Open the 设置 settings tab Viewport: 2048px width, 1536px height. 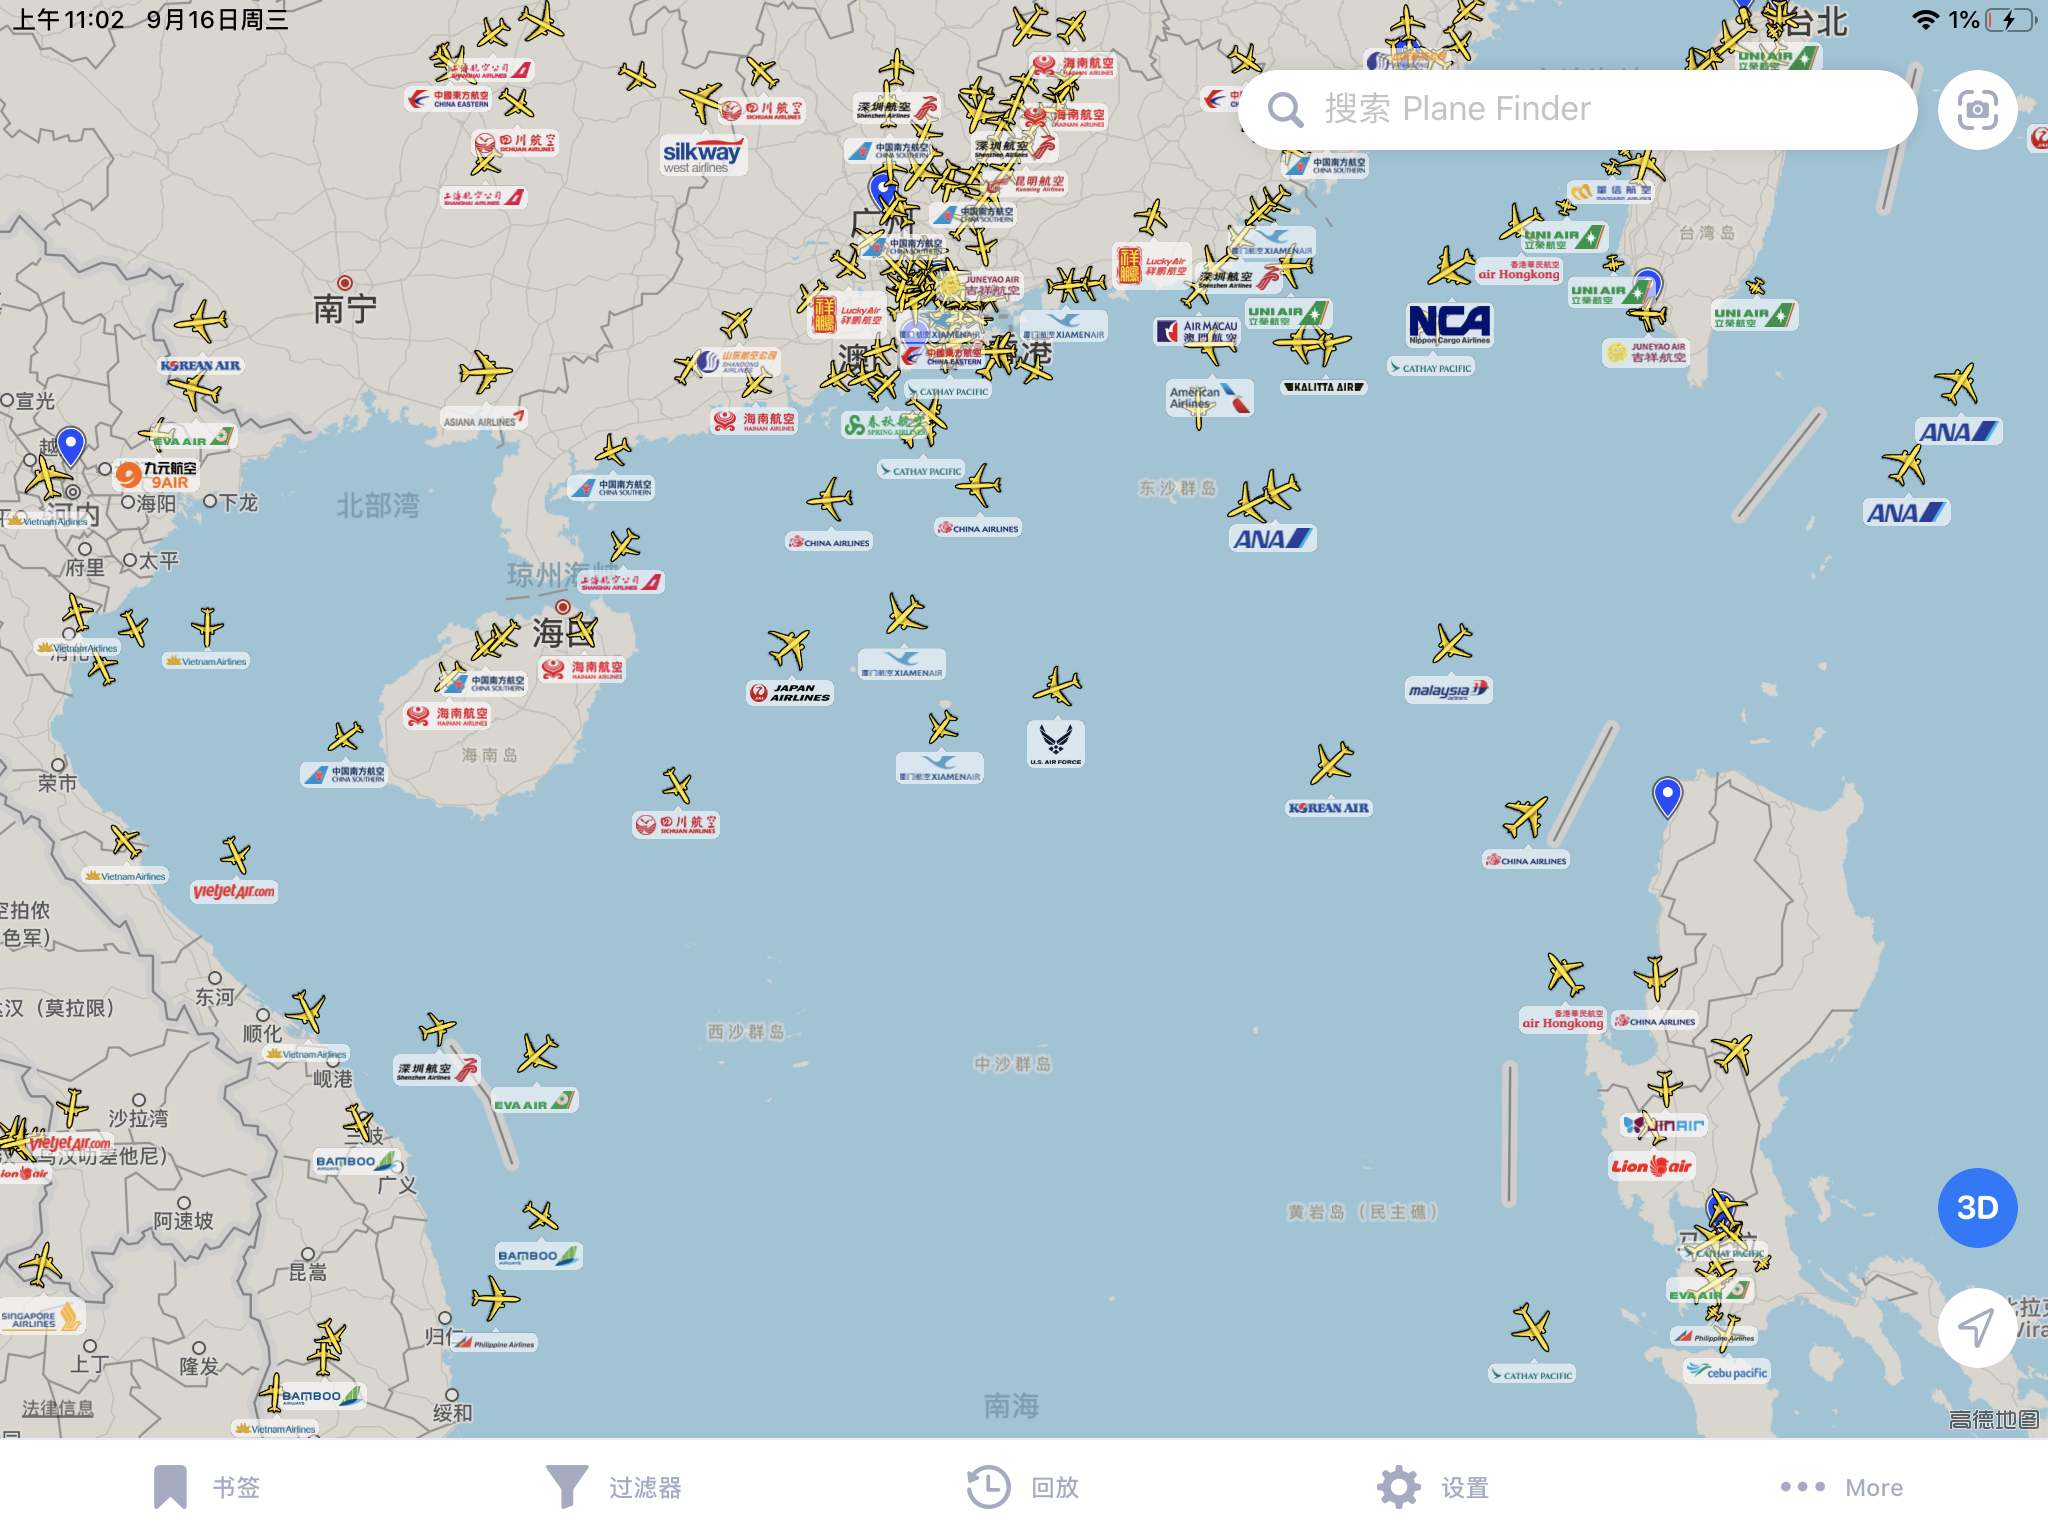tap(1432, 1487)
